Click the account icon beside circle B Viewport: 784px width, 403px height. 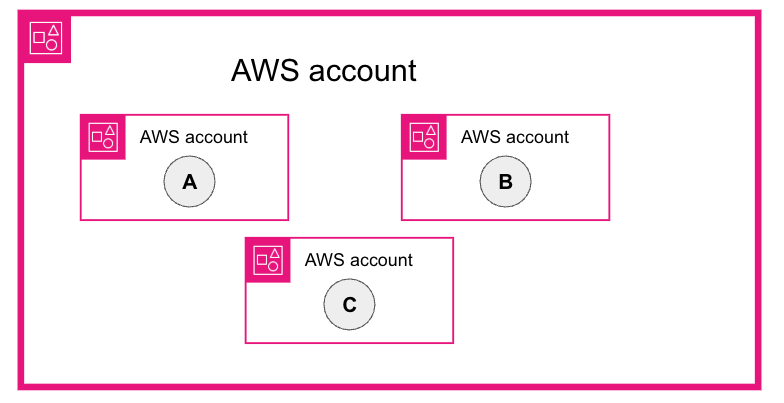(x=424, y=137)
